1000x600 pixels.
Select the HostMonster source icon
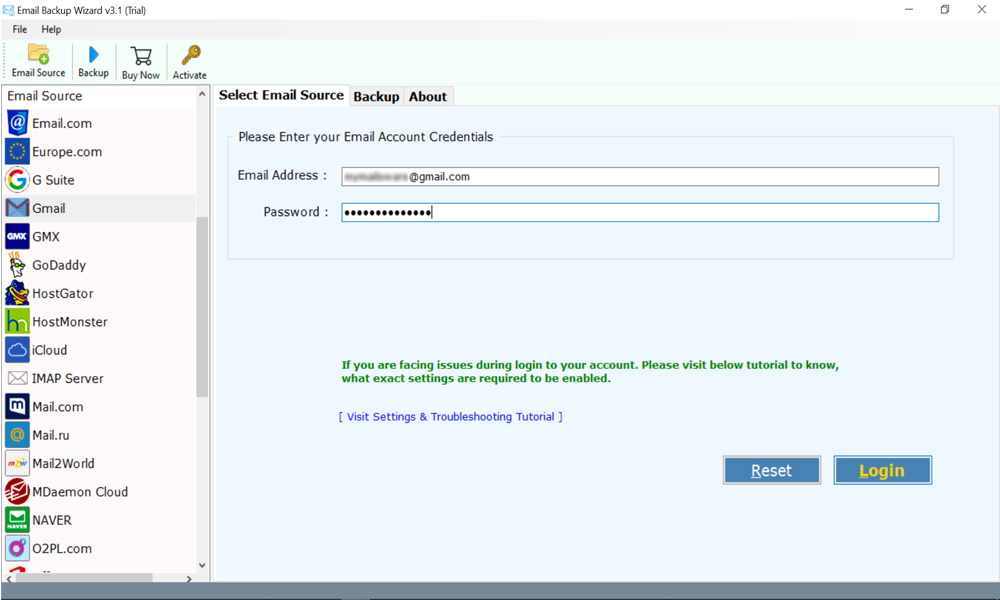point(17,321)
